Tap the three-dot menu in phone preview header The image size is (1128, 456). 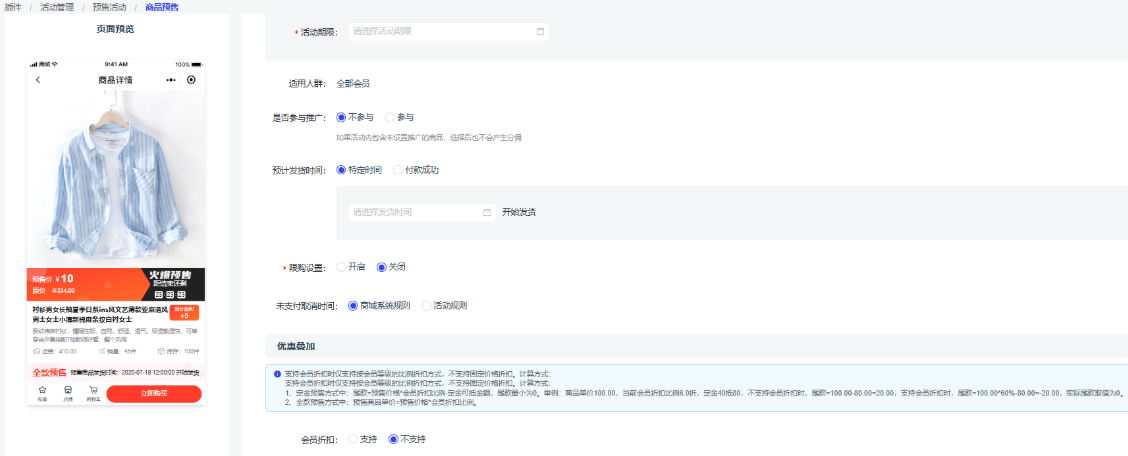coord(171,80)
